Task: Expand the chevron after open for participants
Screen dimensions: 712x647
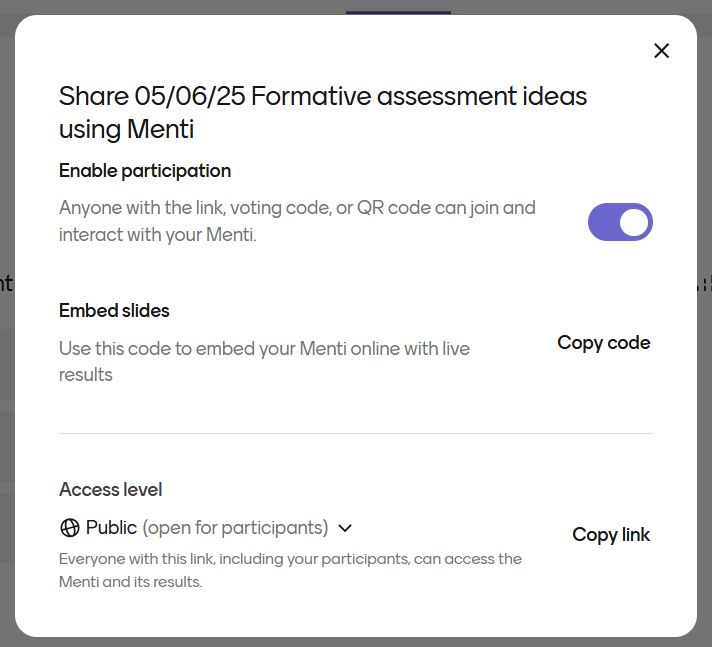Action: tap(345, 528)
